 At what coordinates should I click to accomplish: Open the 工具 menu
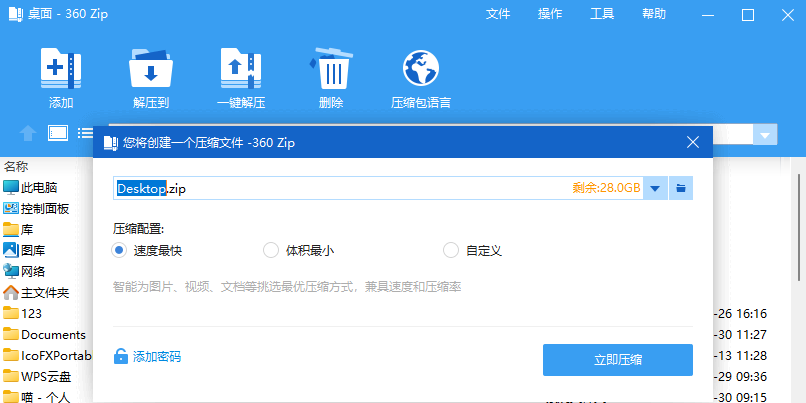pyautogui.click(x=602, y=14)
